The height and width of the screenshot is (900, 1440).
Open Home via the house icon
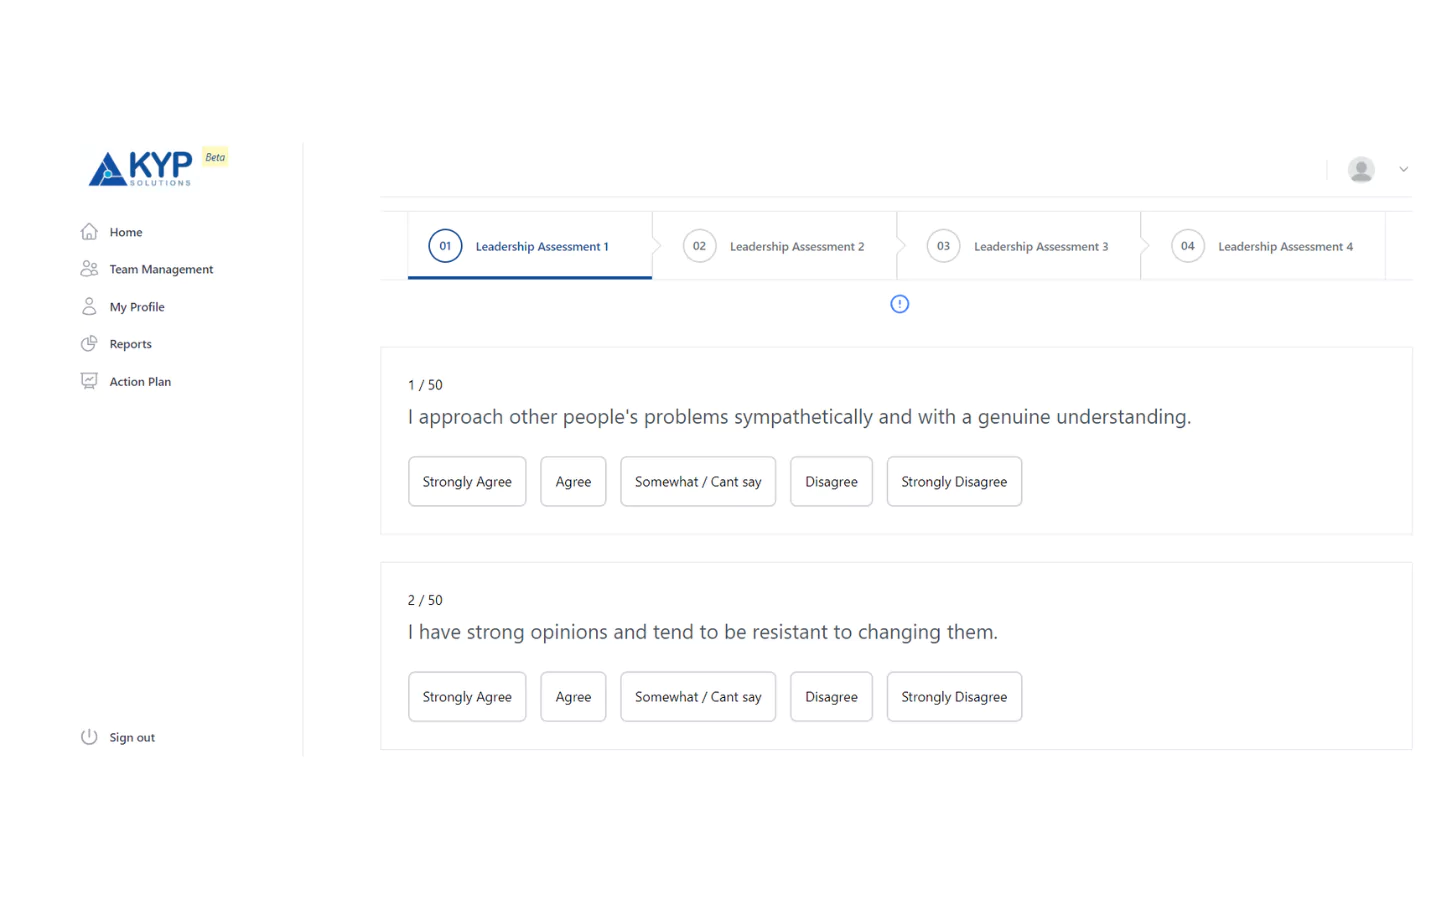click(x=89, y=232)
